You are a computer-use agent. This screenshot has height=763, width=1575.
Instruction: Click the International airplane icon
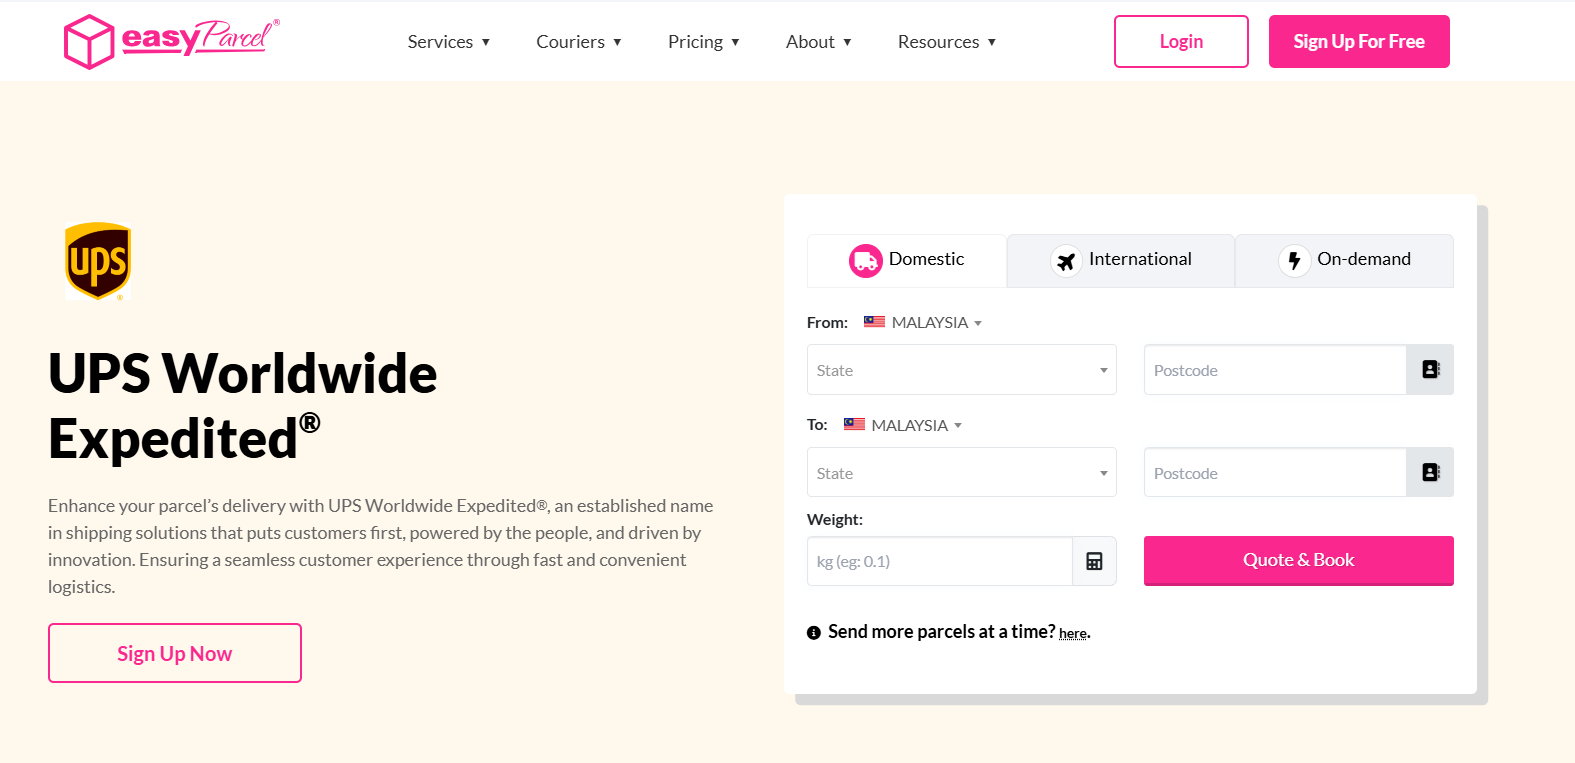tap(1066, 261)
